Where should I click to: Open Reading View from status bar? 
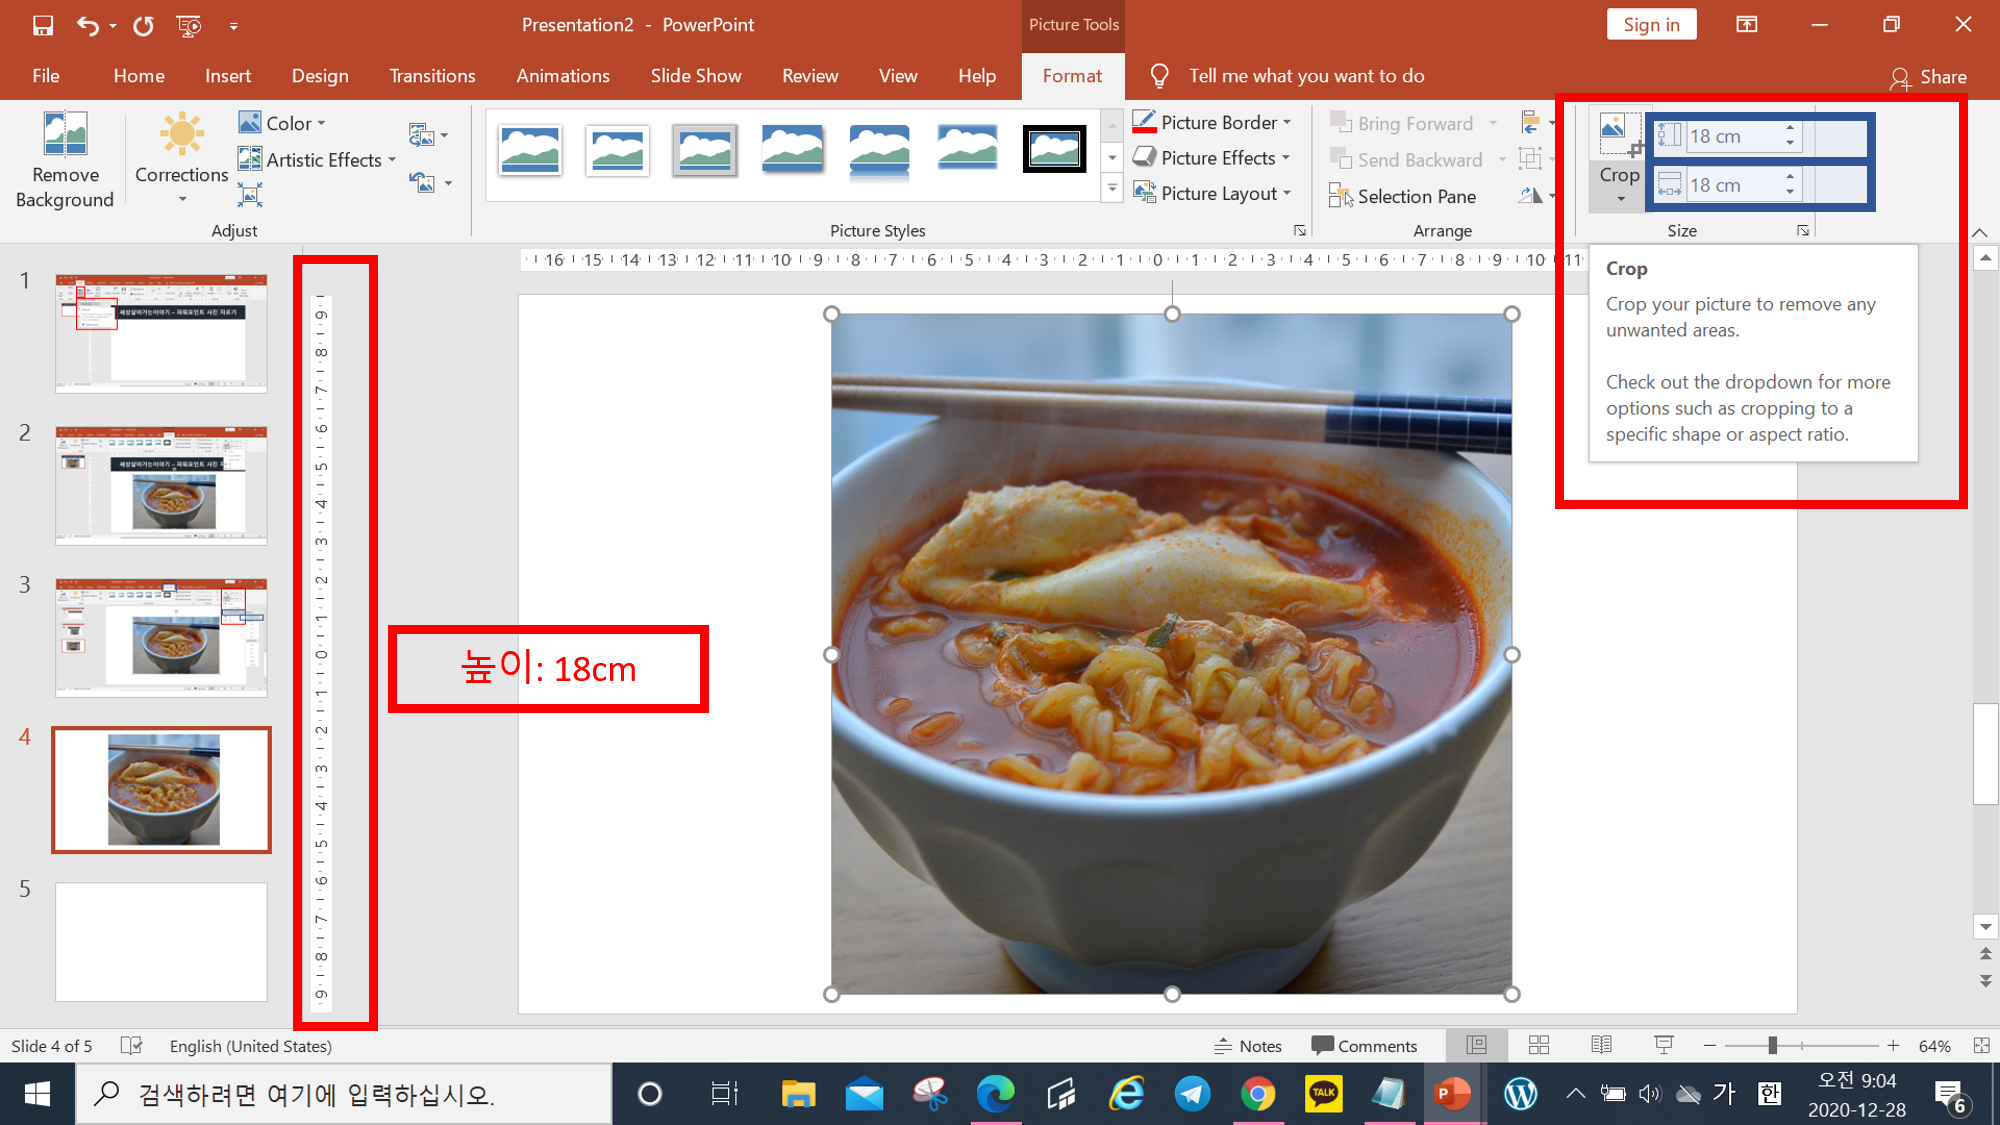[x=1601, y=1045]
